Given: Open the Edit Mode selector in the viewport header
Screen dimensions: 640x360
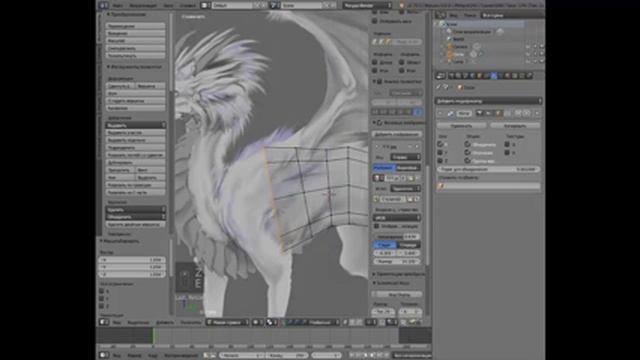Looking at the screenshot, I should point(227,322).
